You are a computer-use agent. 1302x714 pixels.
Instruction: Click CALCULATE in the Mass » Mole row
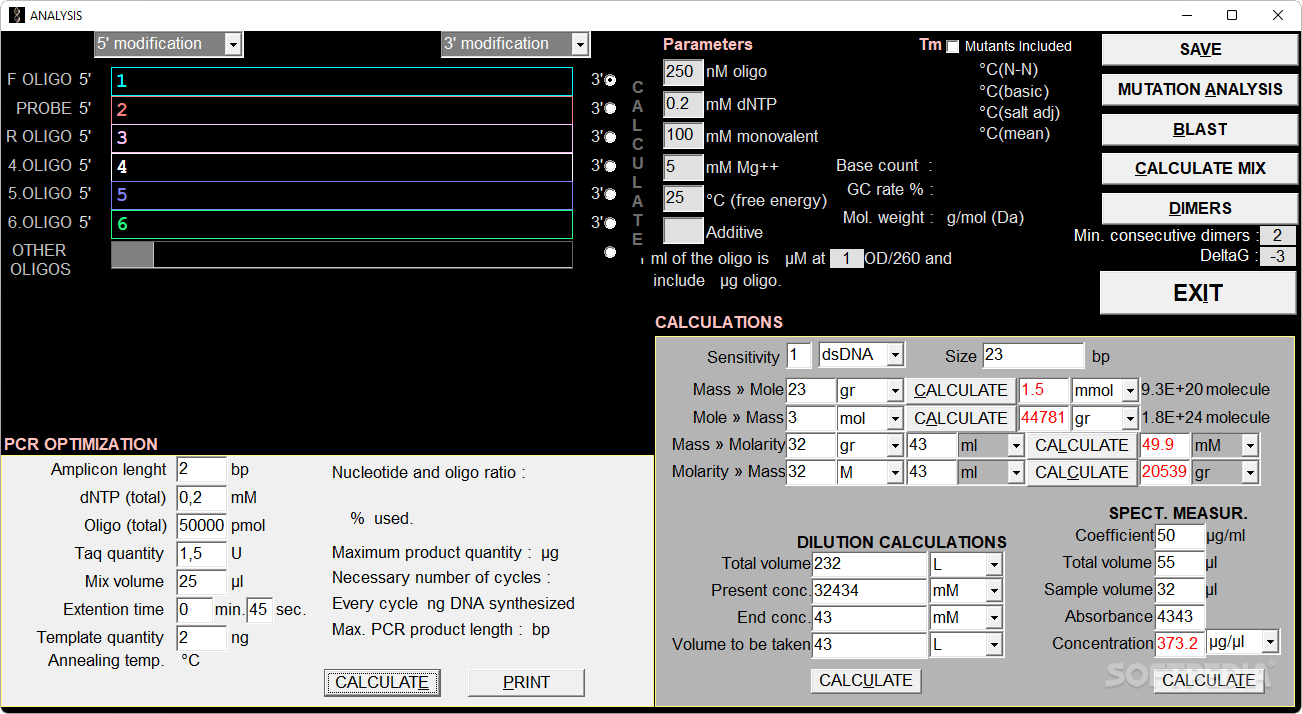tap(960, 390)
